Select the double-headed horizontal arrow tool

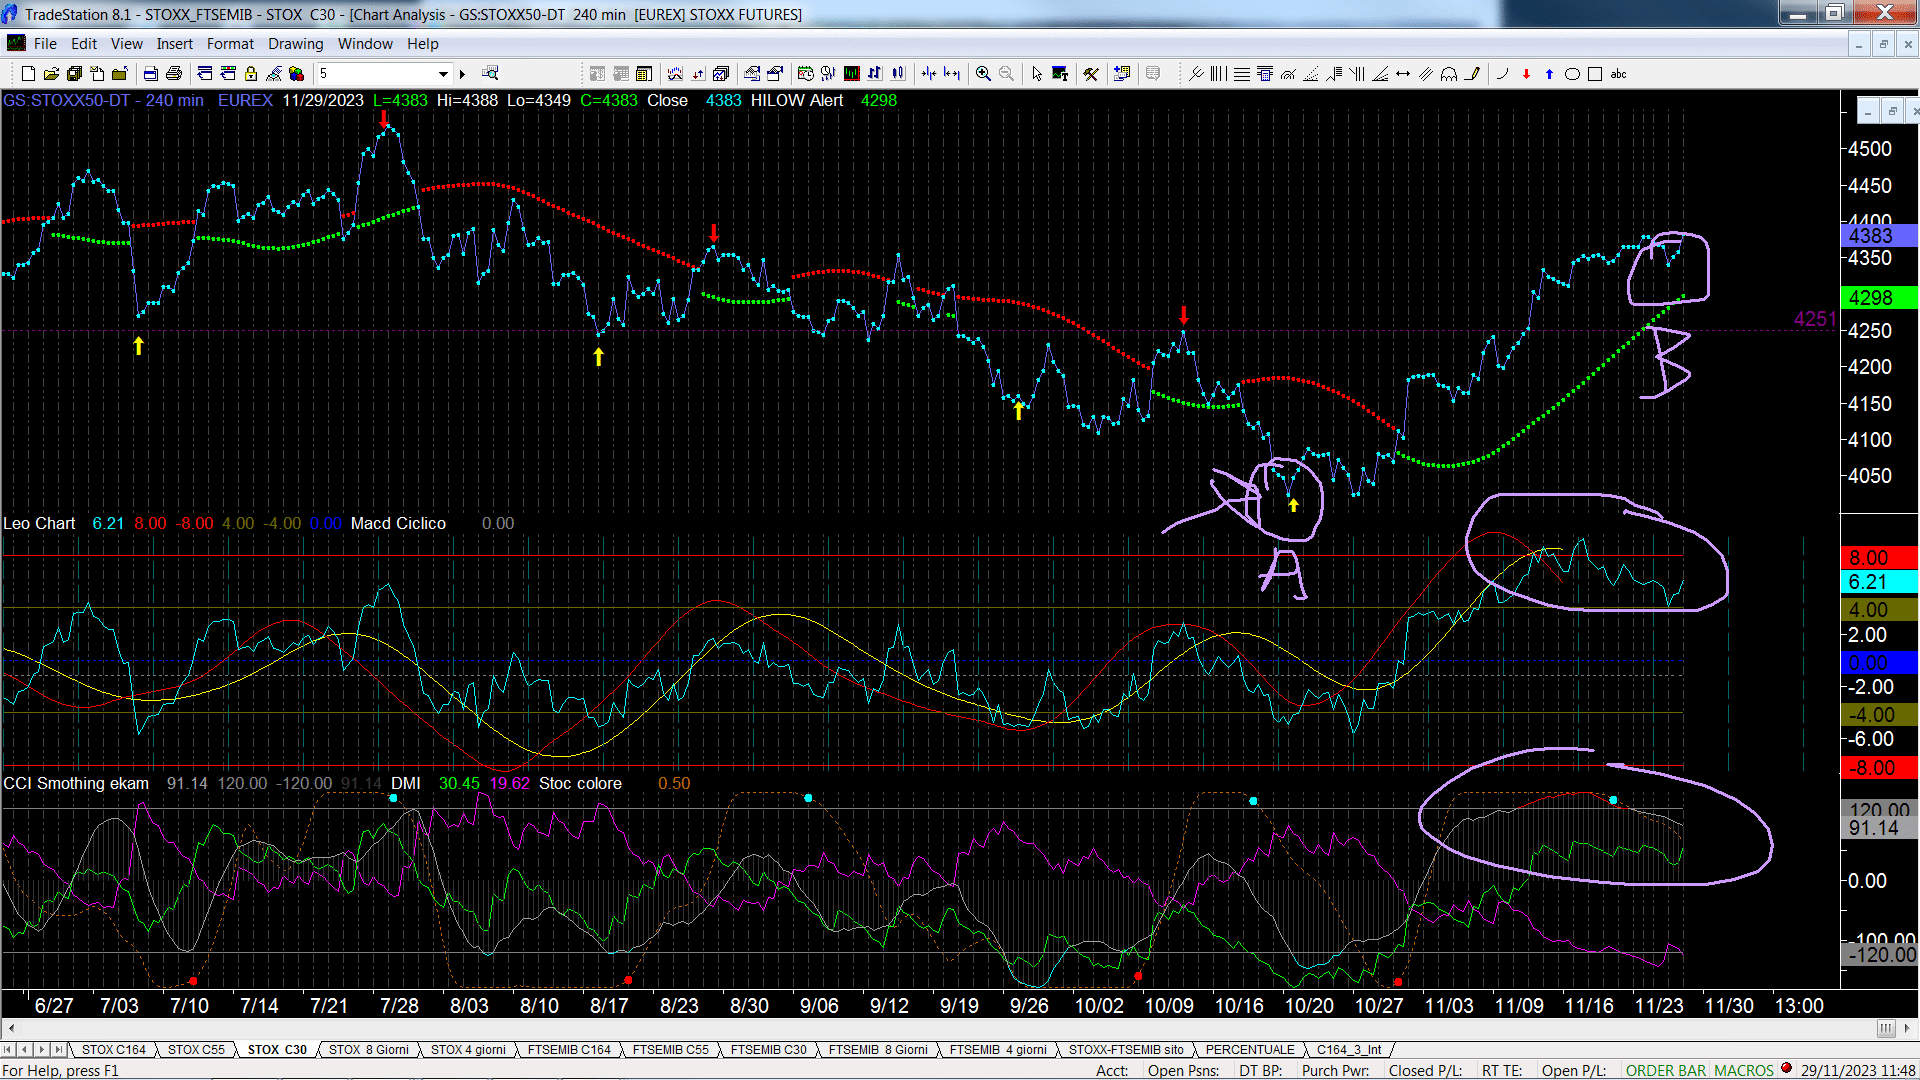click(1403, 74)
